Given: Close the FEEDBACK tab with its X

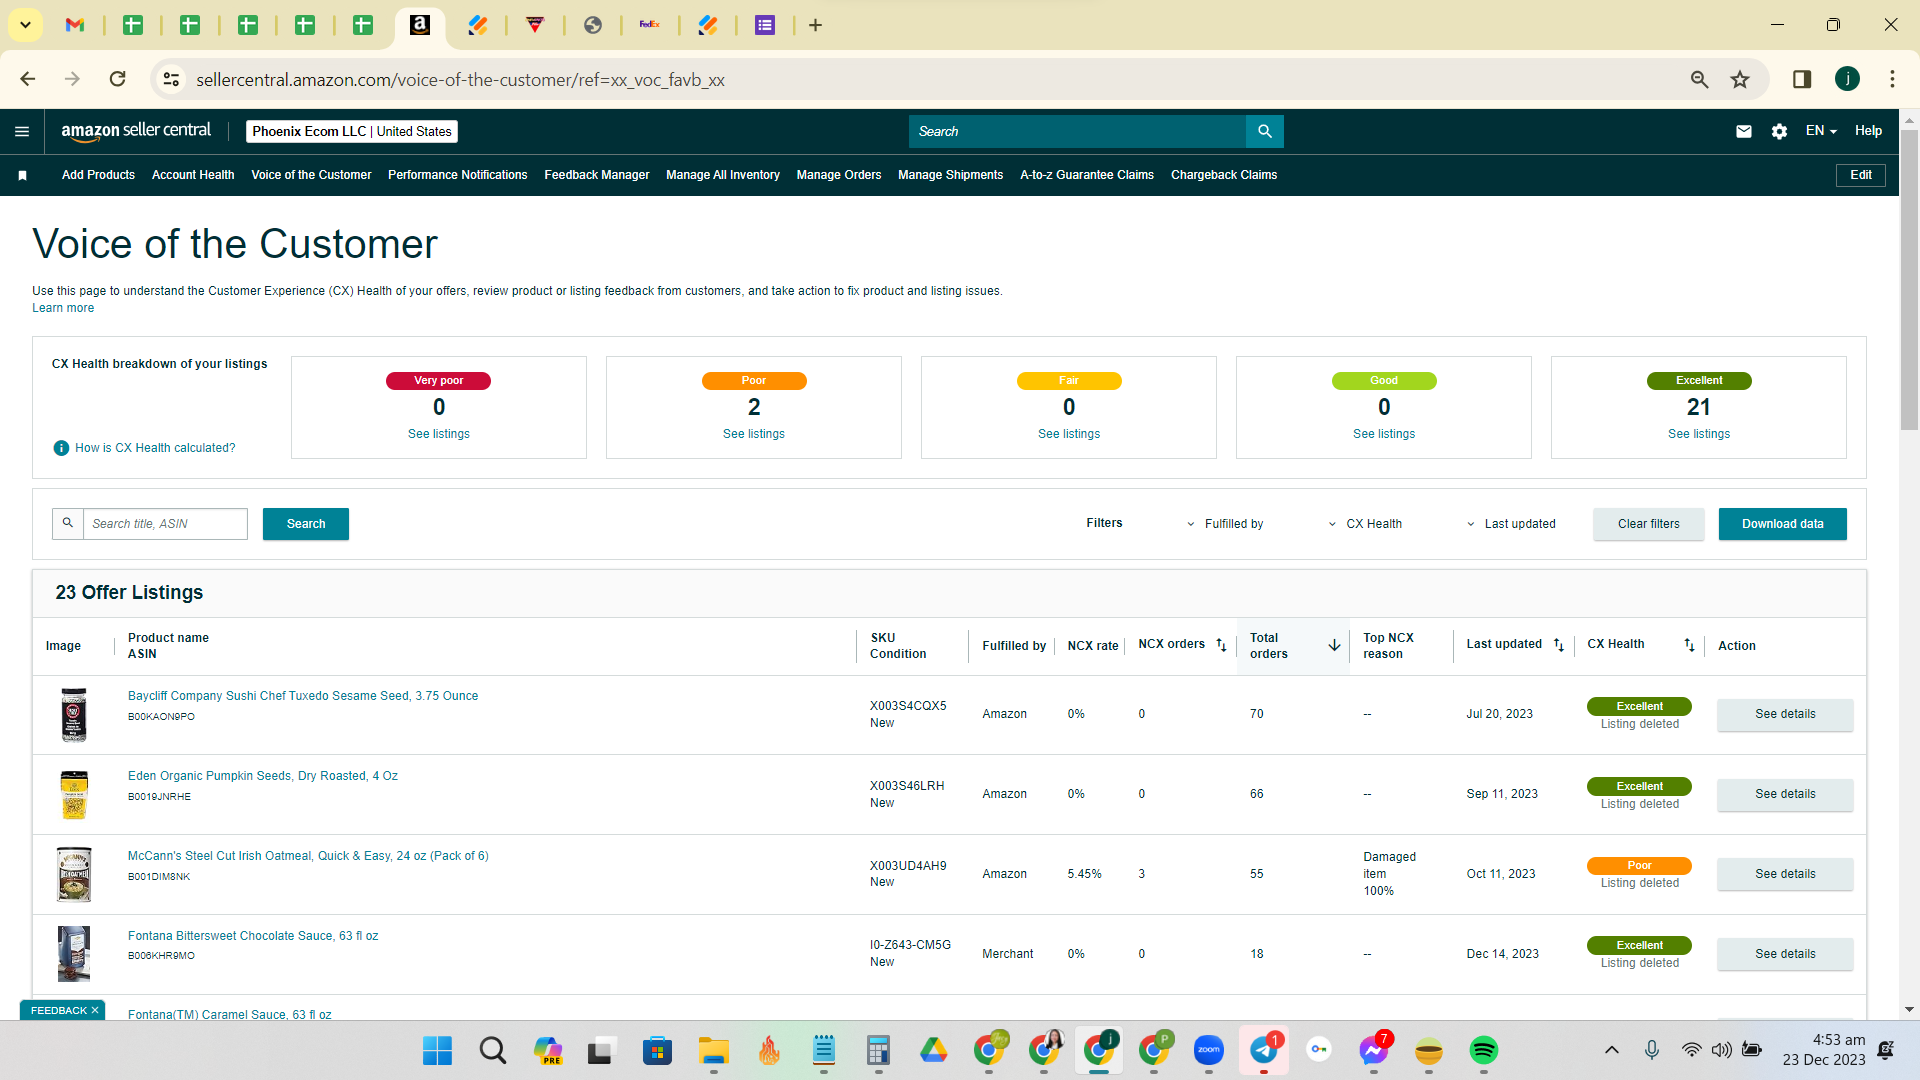Looking at the screenshot, I should [x=95, y=1010].
